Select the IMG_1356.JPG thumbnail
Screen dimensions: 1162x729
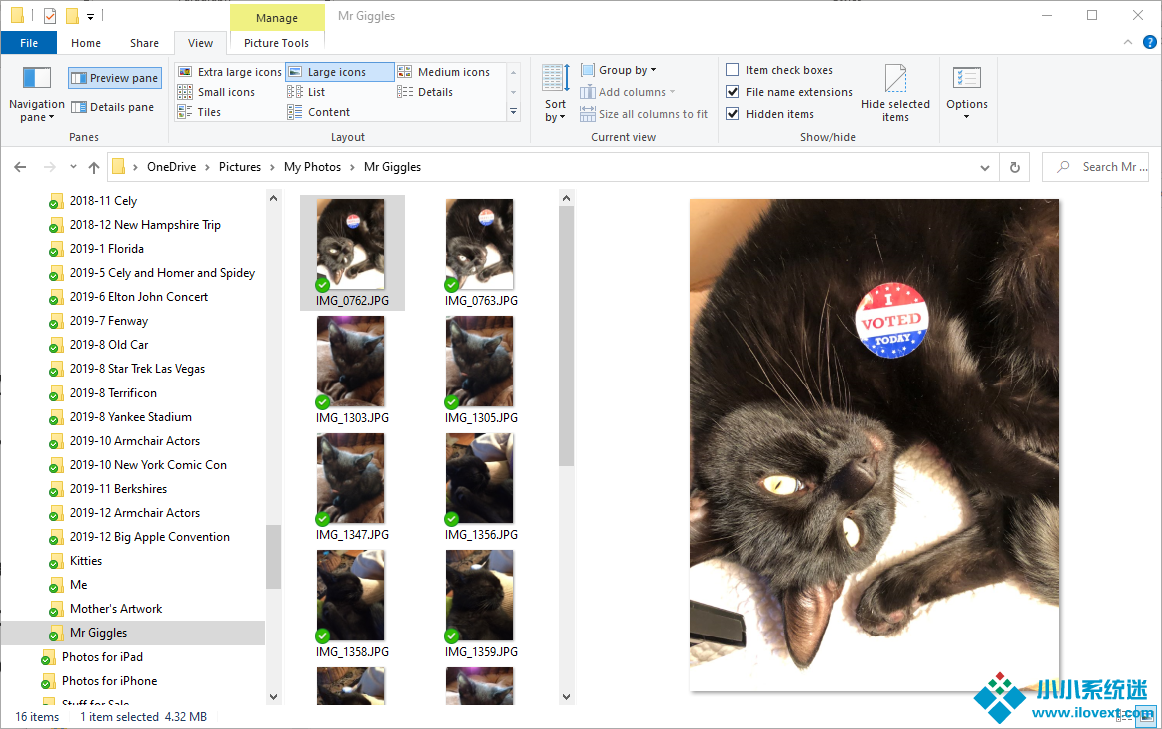[x=481, y=487]
